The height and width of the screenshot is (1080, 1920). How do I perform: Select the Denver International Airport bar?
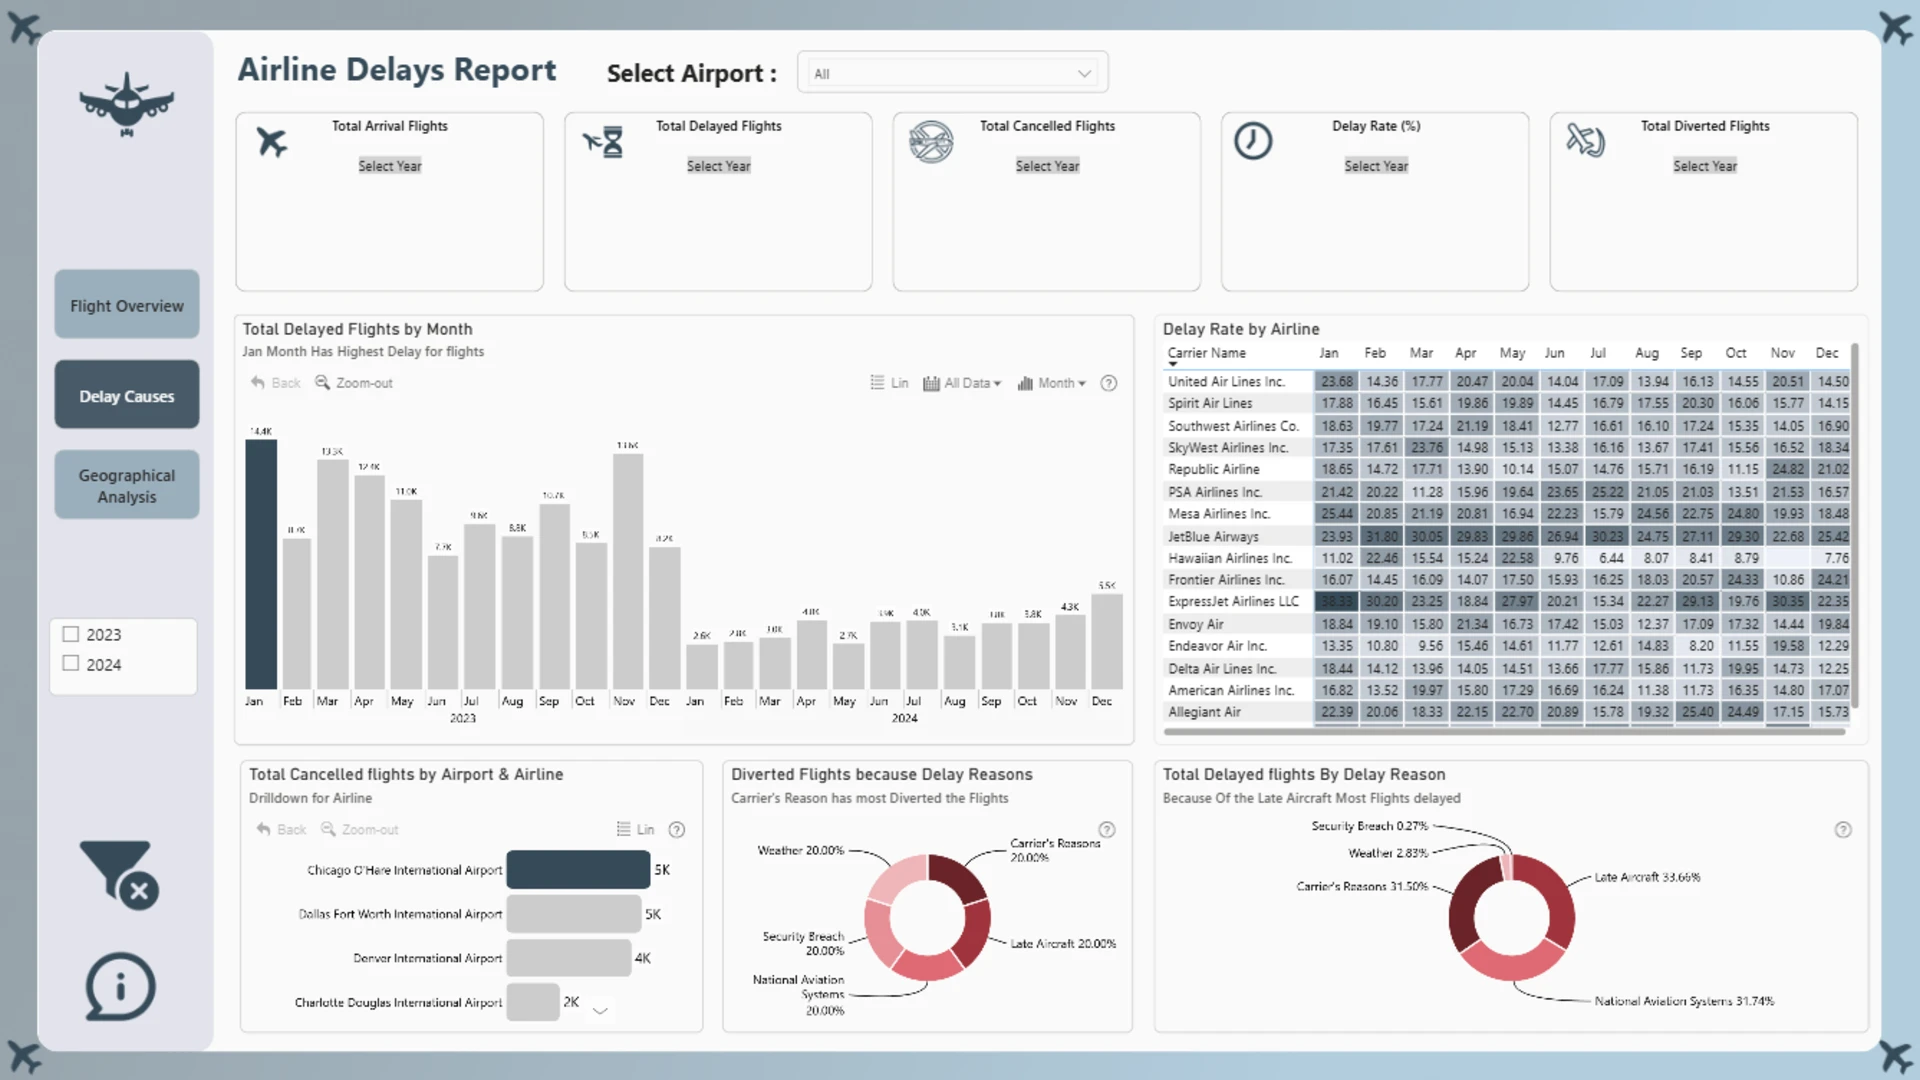(x=569, y=958)
